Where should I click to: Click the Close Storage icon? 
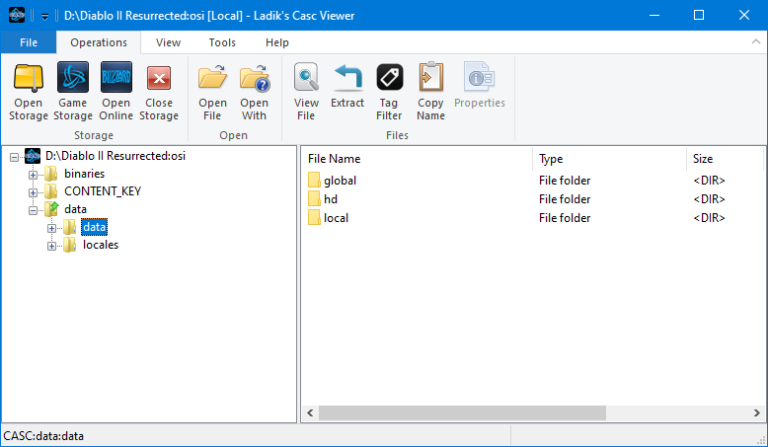point(159,79)
